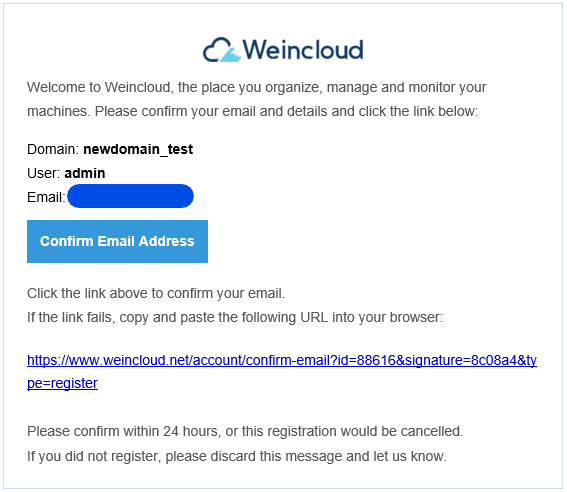Click 'If the link fails, copy and paste' text
The height and width of the screenshot is (492, 567).
(235, 317)
